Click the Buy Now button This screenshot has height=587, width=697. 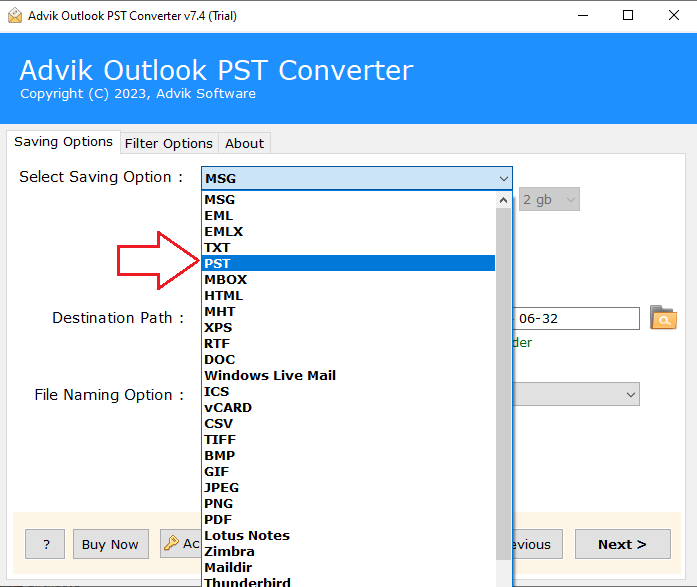point(110,544)
